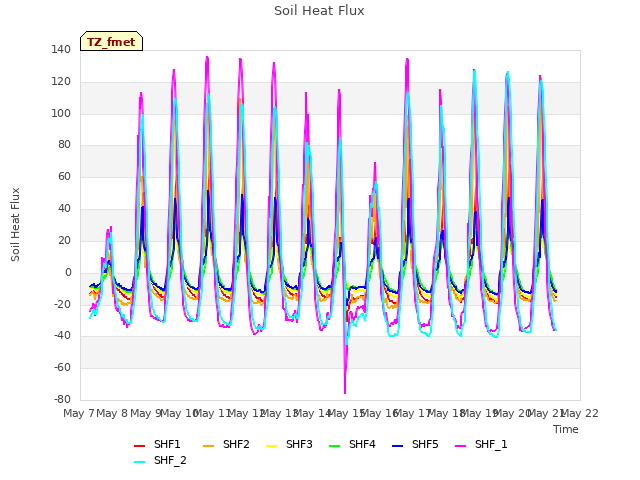
Task: Toggle the SHF_2 series in legend
Action: click(x=160, y=461)
